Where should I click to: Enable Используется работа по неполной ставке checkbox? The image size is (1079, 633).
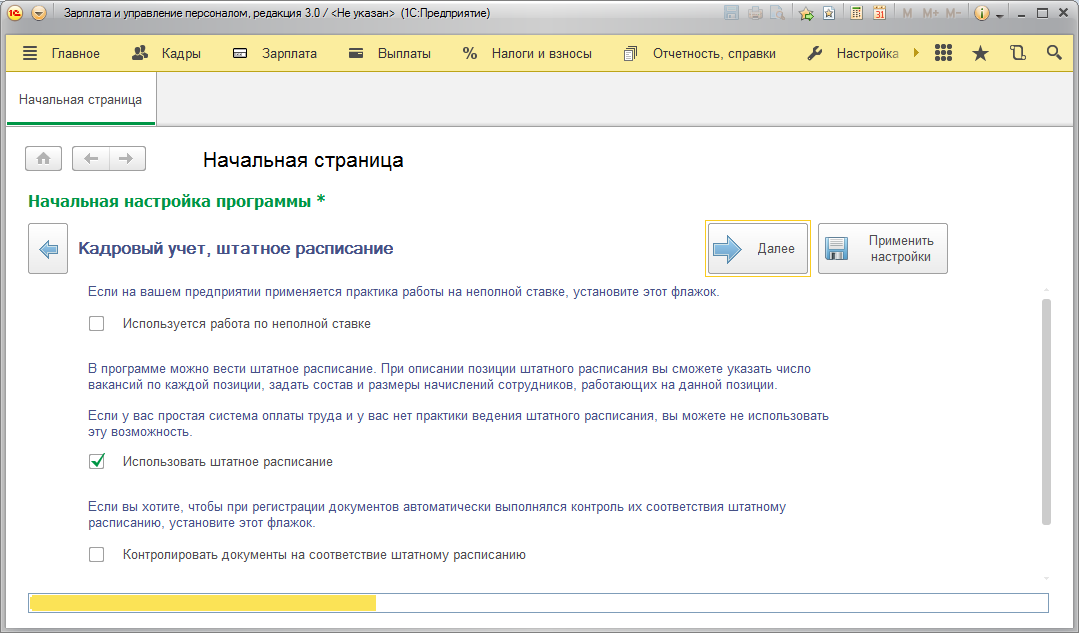tap(96, 323)
